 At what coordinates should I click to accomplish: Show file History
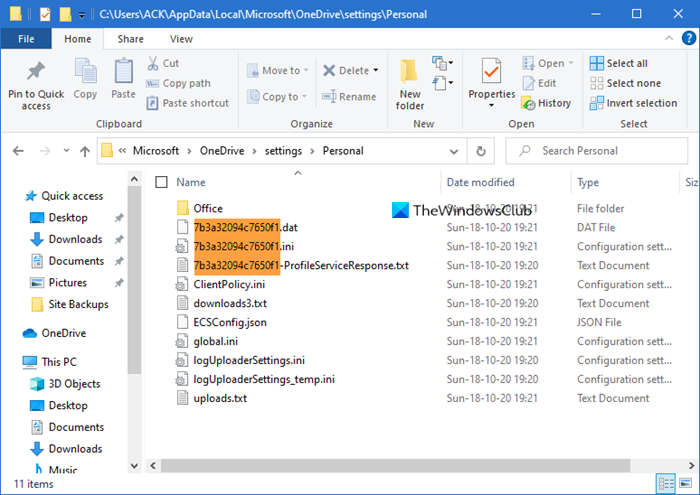[546, 103]
